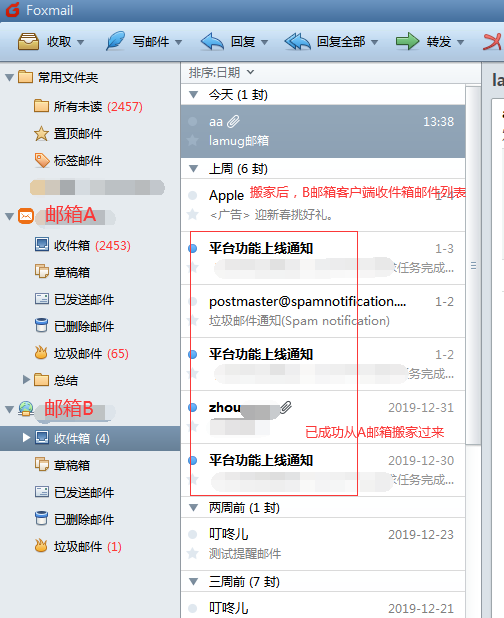
Task: Expand the 总结 folder arrow
Action: pos(26,380)
